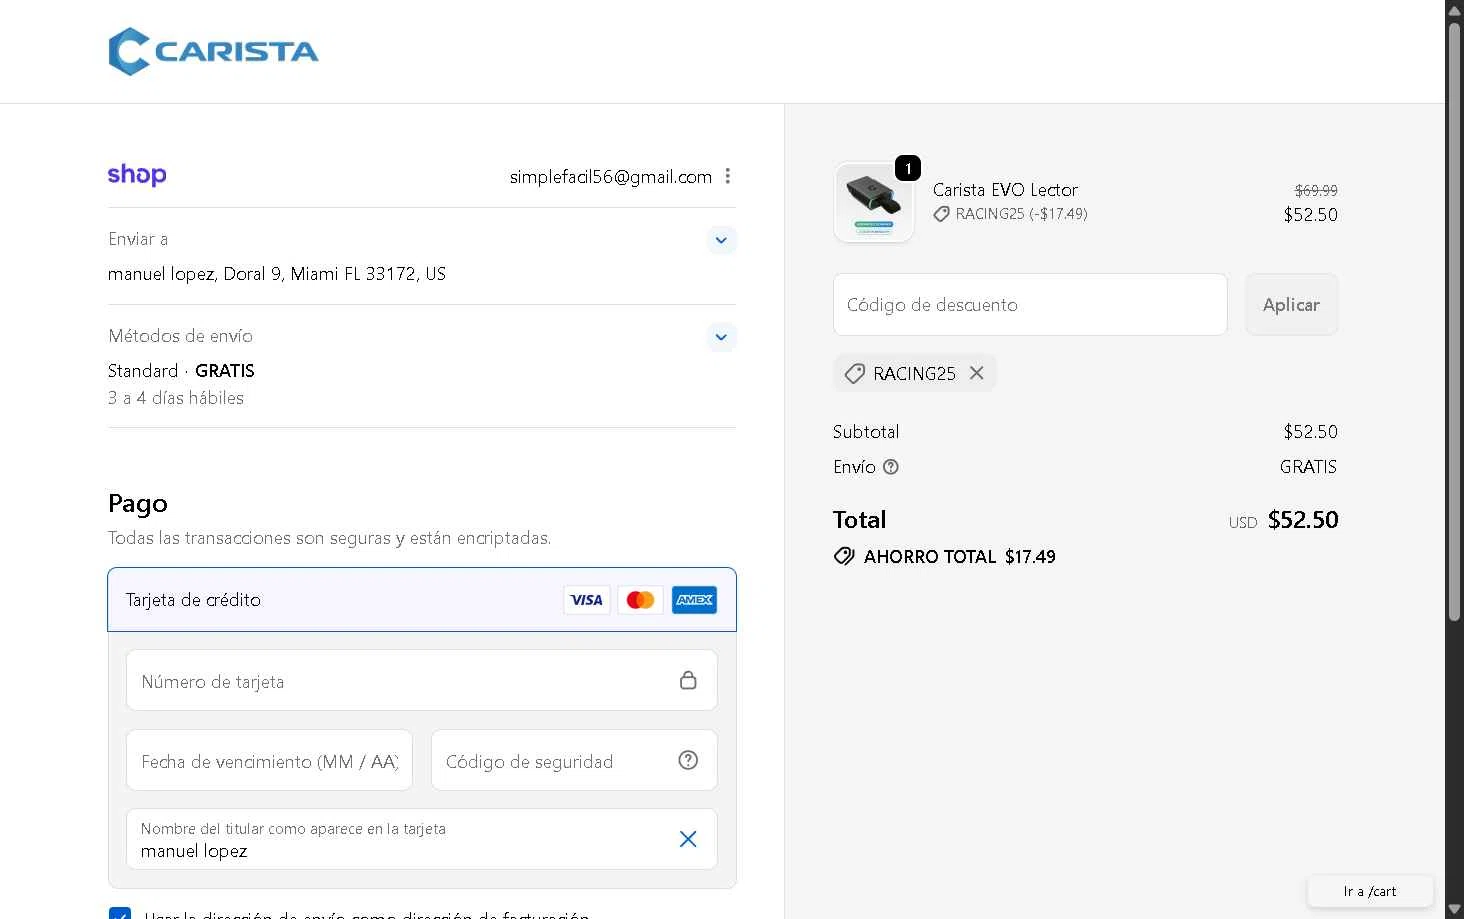This screenshot has width=1464, height=919.
Task: Focus the Fecha de vencimiento field
Action: [269, 761]
